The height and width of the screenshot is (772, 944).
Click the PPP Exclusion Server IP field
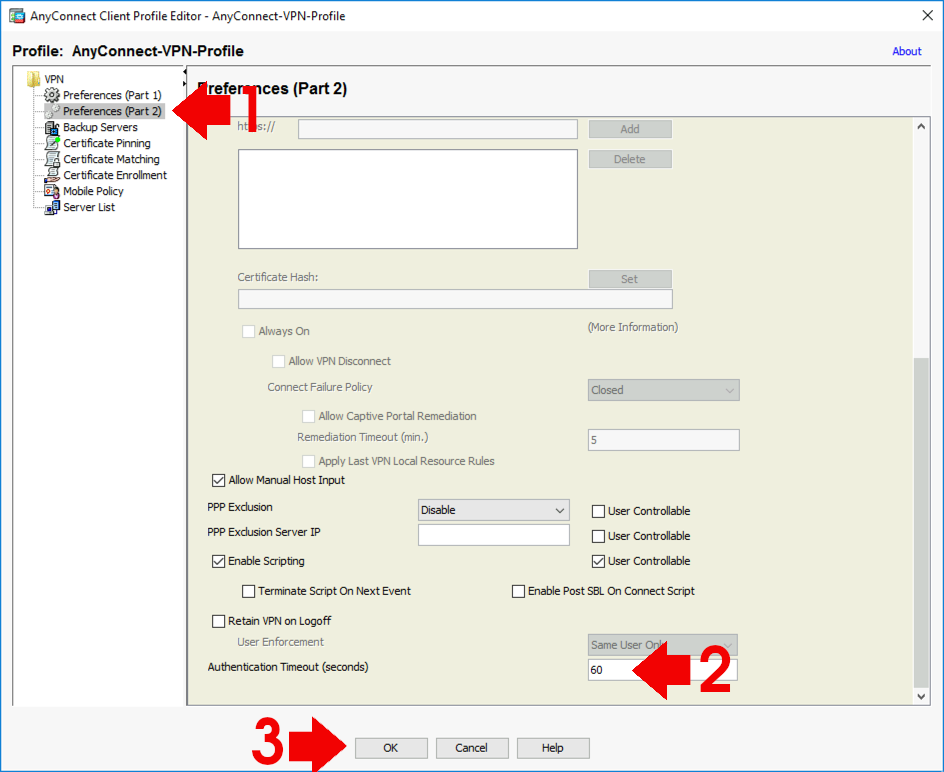coord(494,535)
